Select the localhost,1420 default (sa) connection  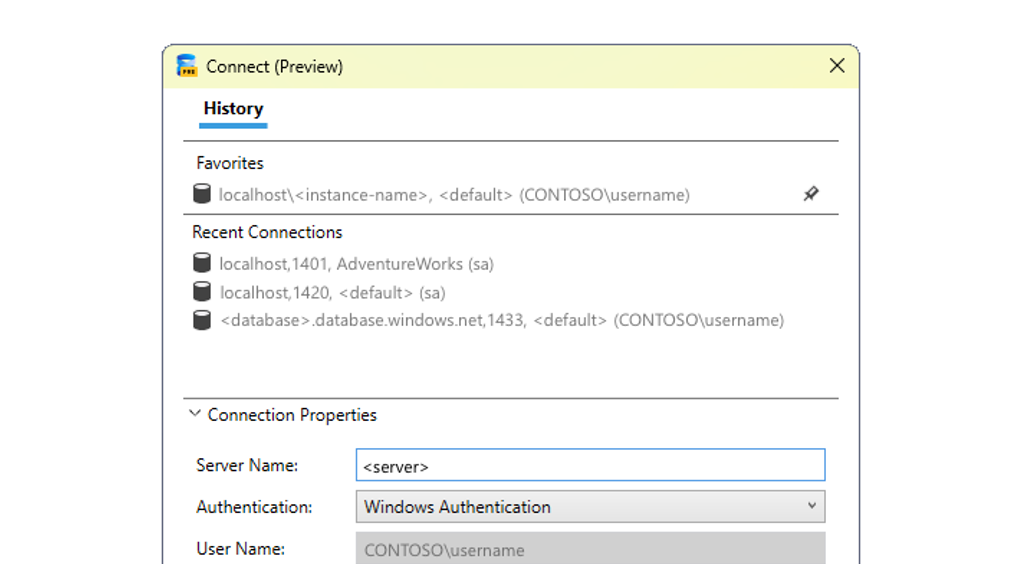pyautogui.click(x=333, y=293)
